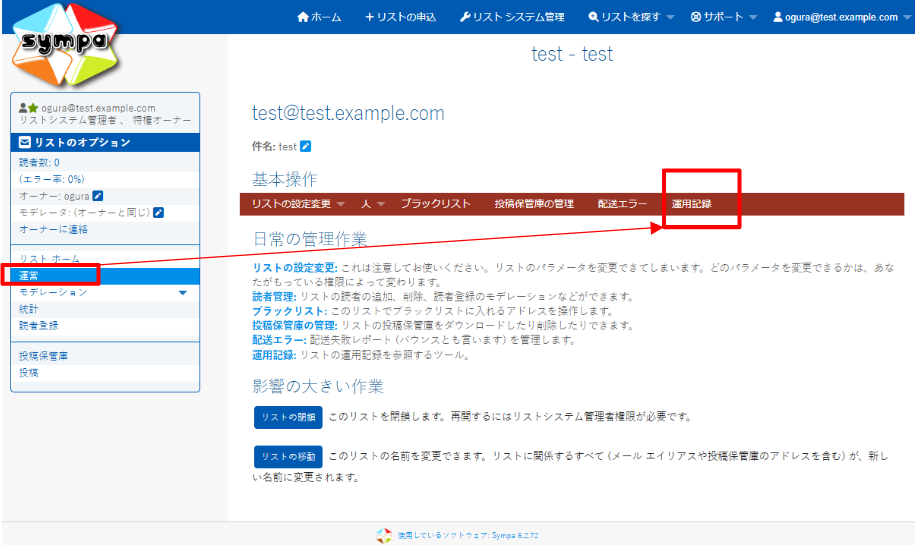Select 運営 in the sidebar
This screenshot has width=915, height=545.
[x=105, y=275]
